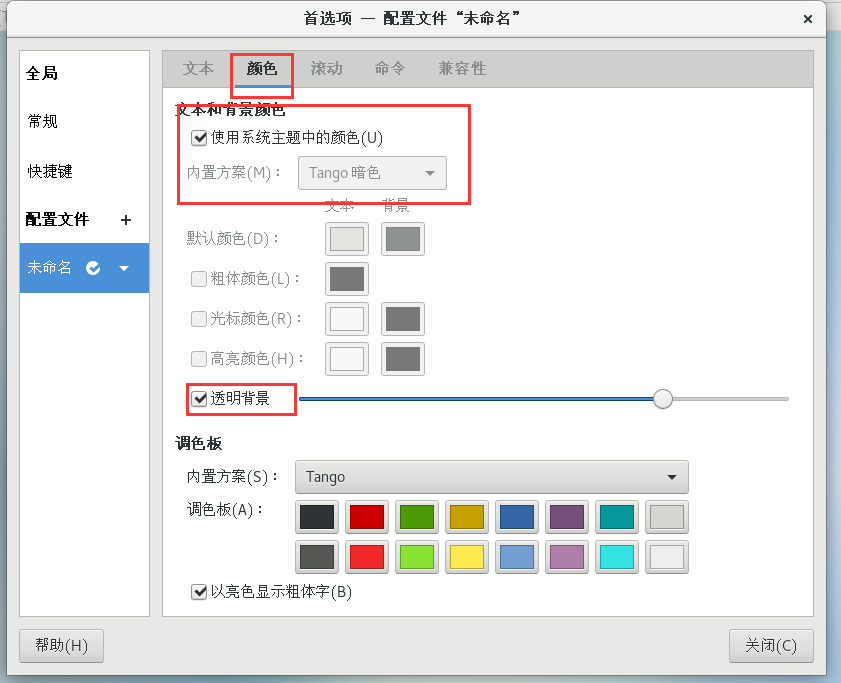Toggle 透明背景 checkbox

click(x=199, y=399)
